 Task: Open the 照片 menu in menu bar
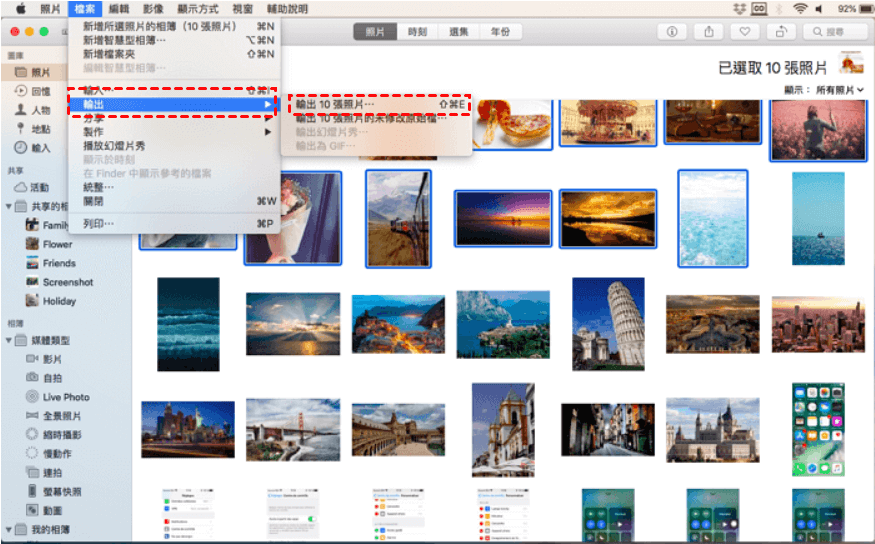(50, 8)
